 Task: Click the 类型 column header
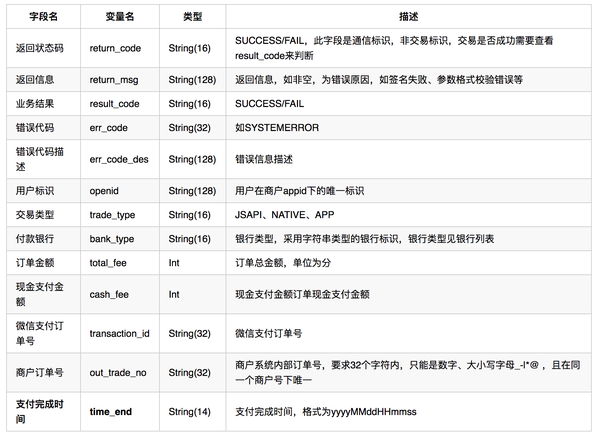192,16
